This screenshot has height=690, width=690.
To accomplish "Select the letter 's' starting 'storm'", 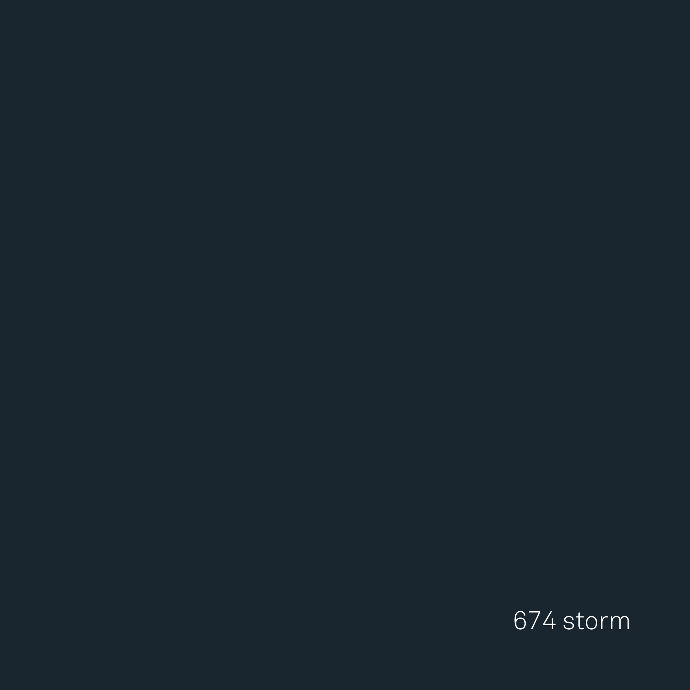I will coord(569,623).
